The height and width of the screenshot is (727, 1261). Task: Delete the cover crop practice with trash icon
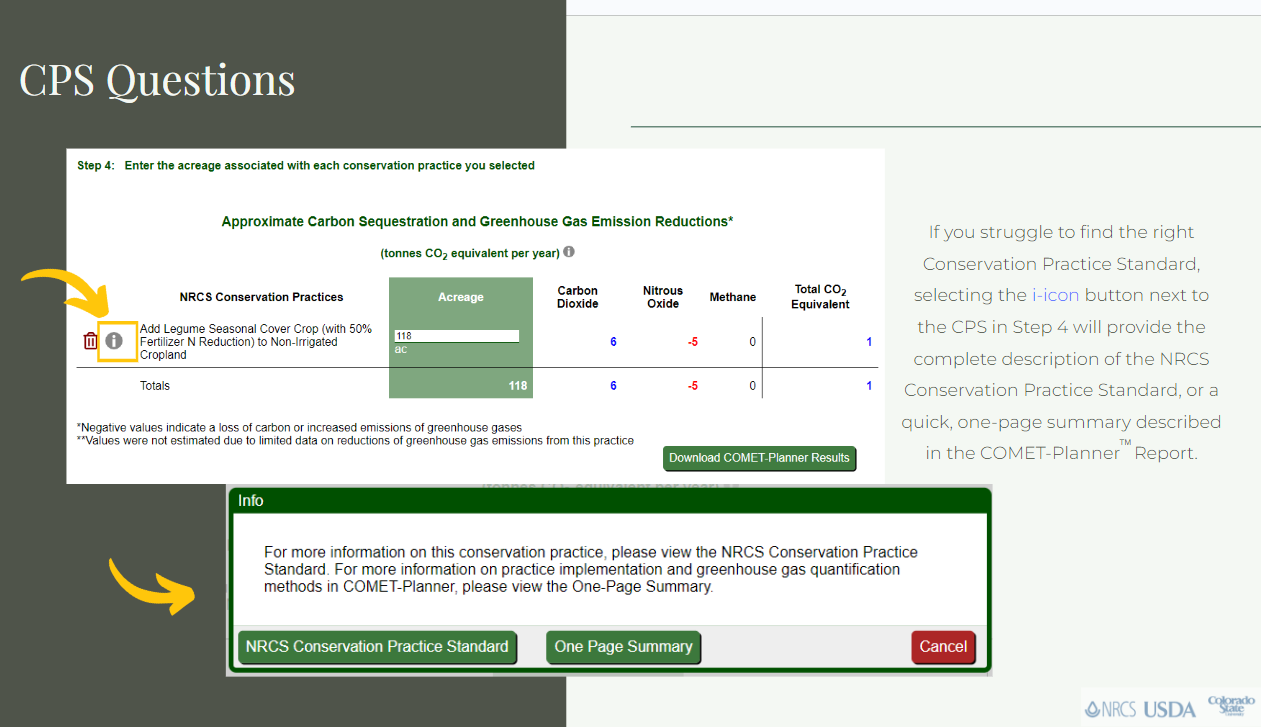(90, 341)
